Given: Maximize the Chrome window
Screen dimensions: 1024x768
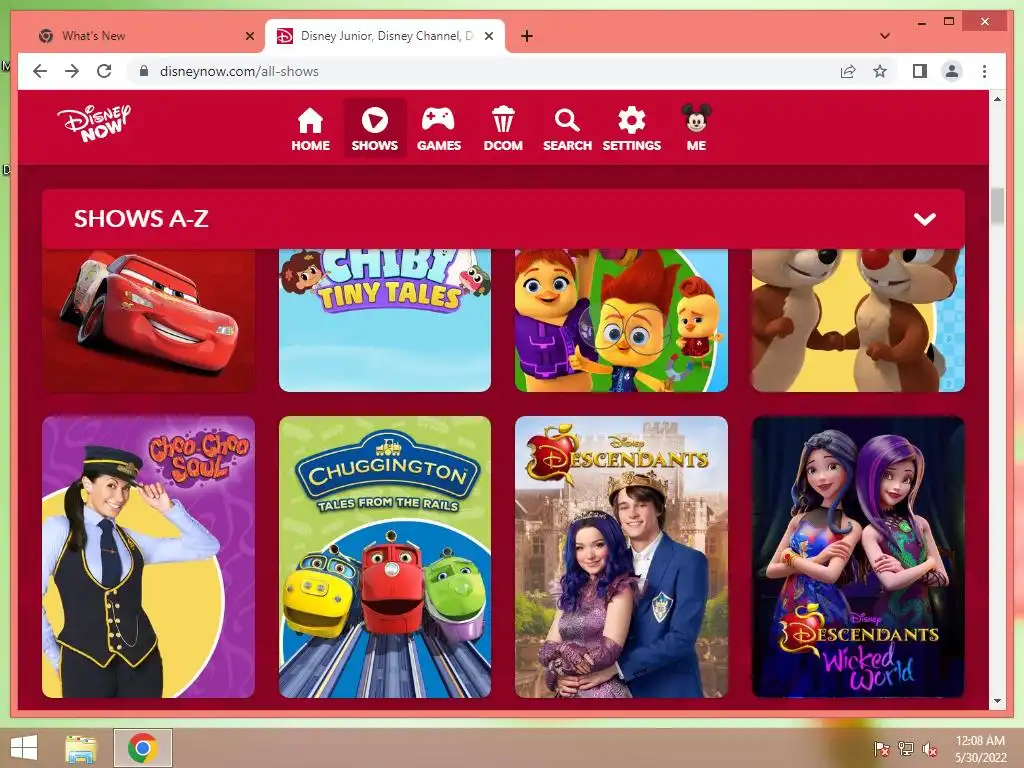Looking at the screenshot, I should [949, 22].
